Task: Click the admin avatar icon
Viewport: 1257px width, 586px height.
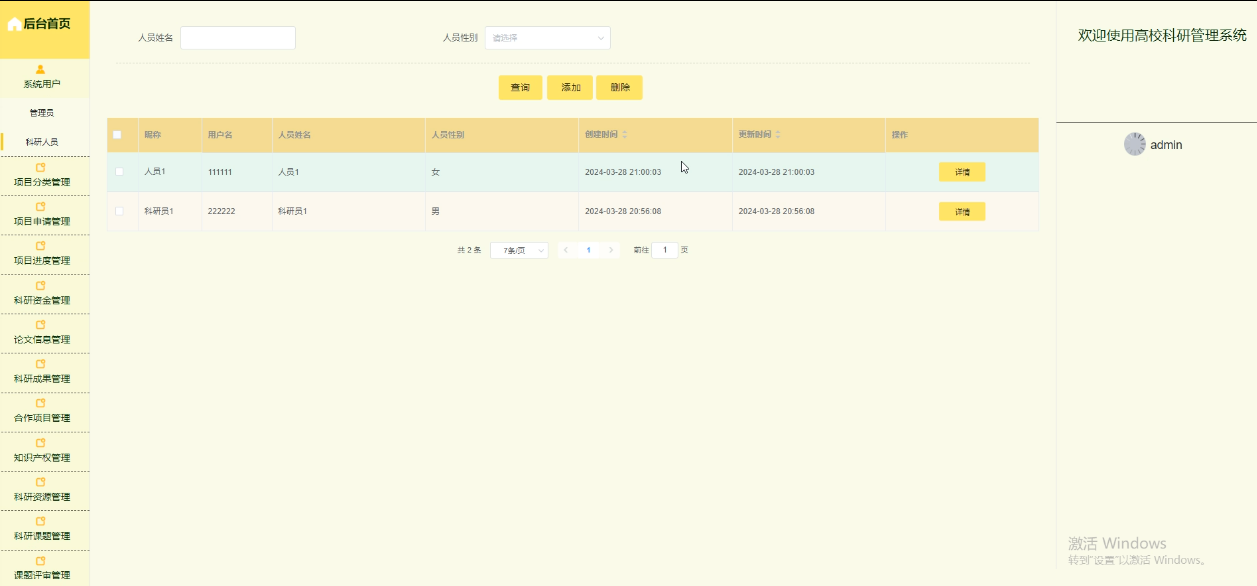Action: (x=1135, y=144)
